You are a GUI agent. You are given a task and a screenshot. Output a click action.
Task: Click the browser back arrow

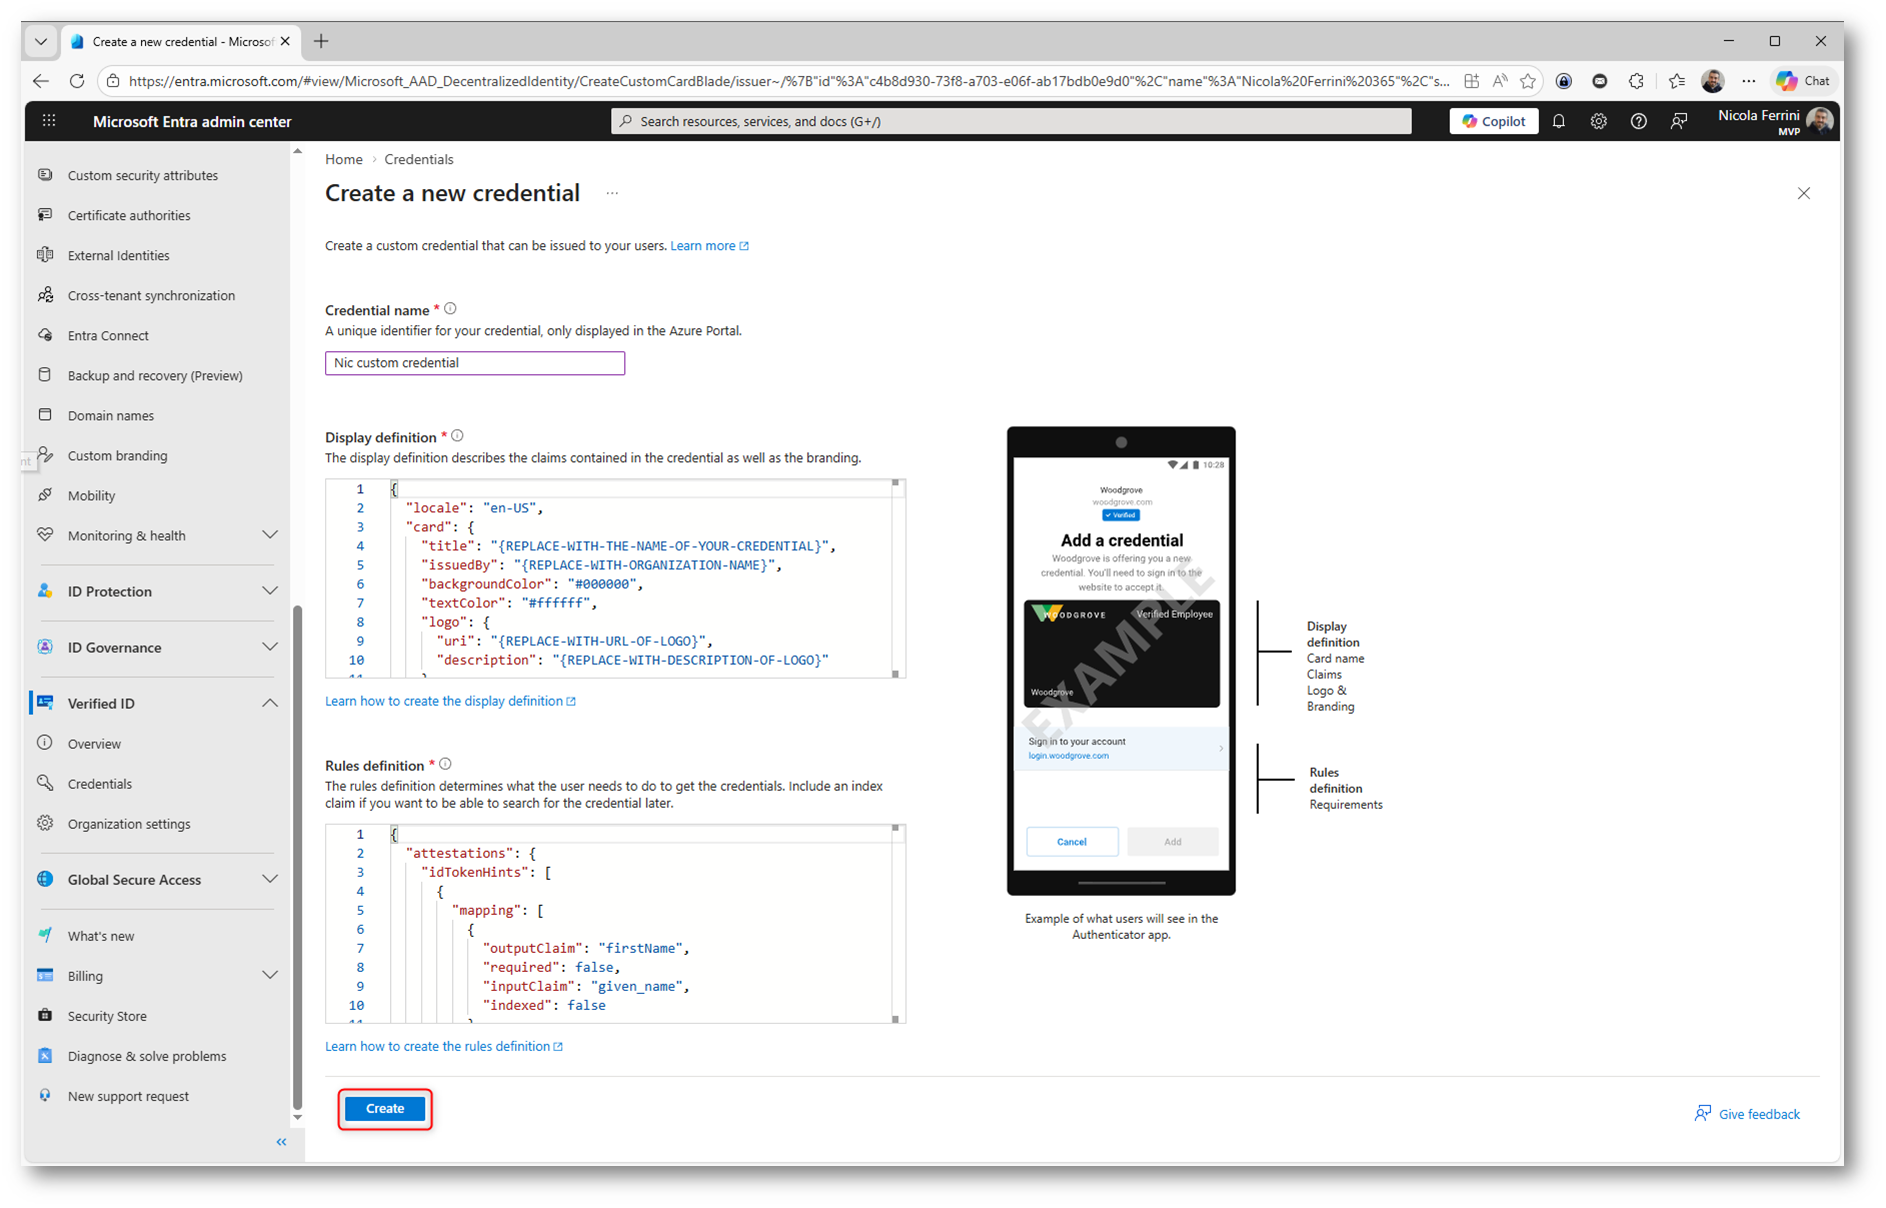[41, 81]
